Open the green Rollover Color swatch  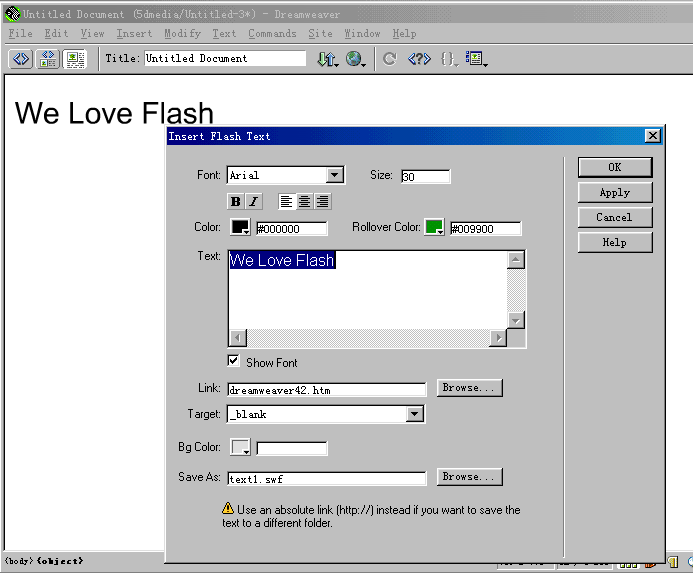pos(434,227)
